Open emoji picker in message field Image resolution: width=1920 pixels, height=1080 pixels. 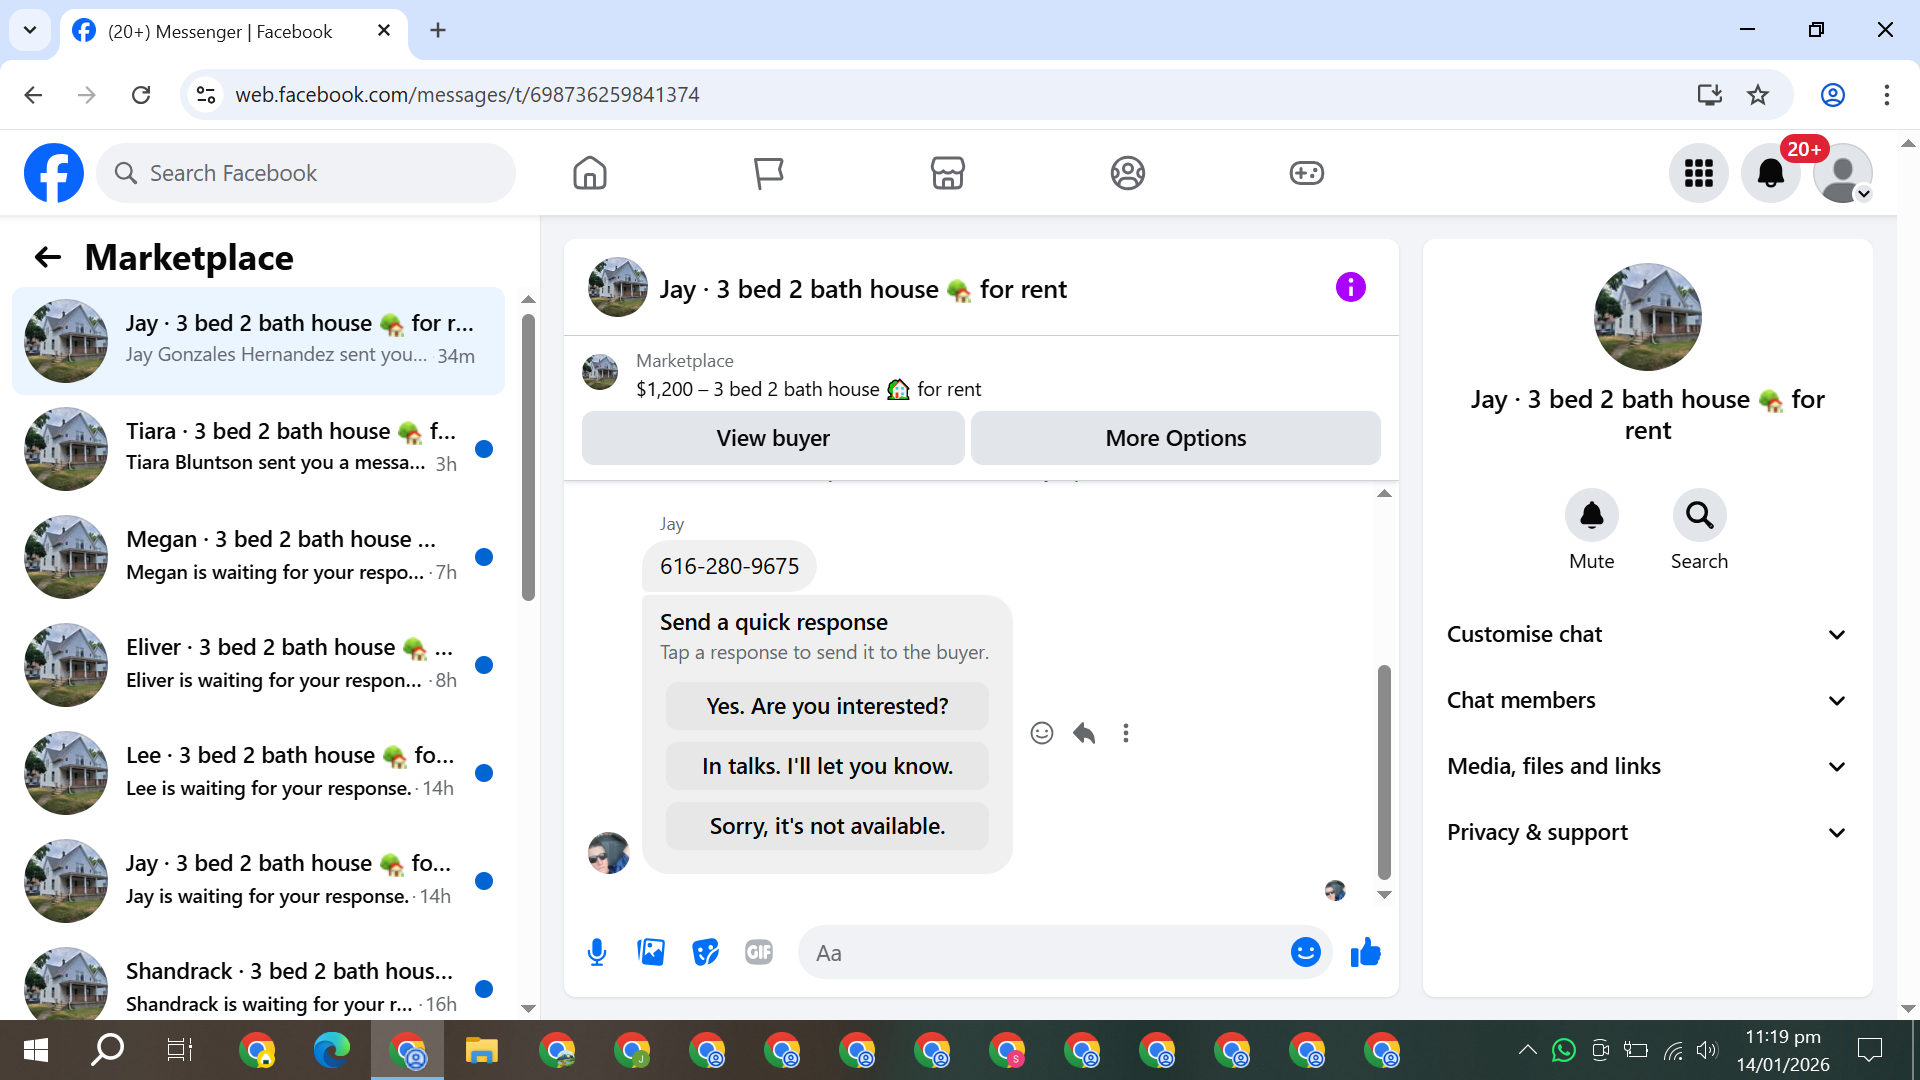point(1305,952)
